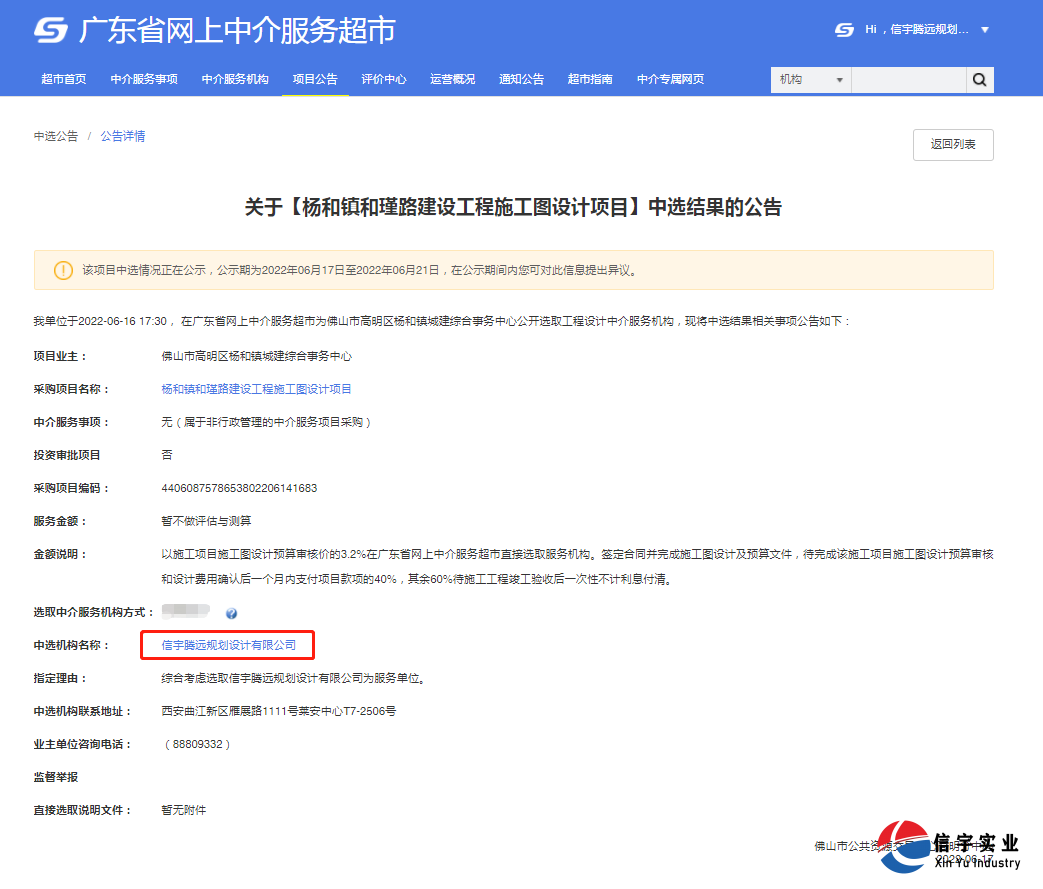
Task: Click the 信宇腾远规划设计有限公司 company link
Action: click(227, 645)
